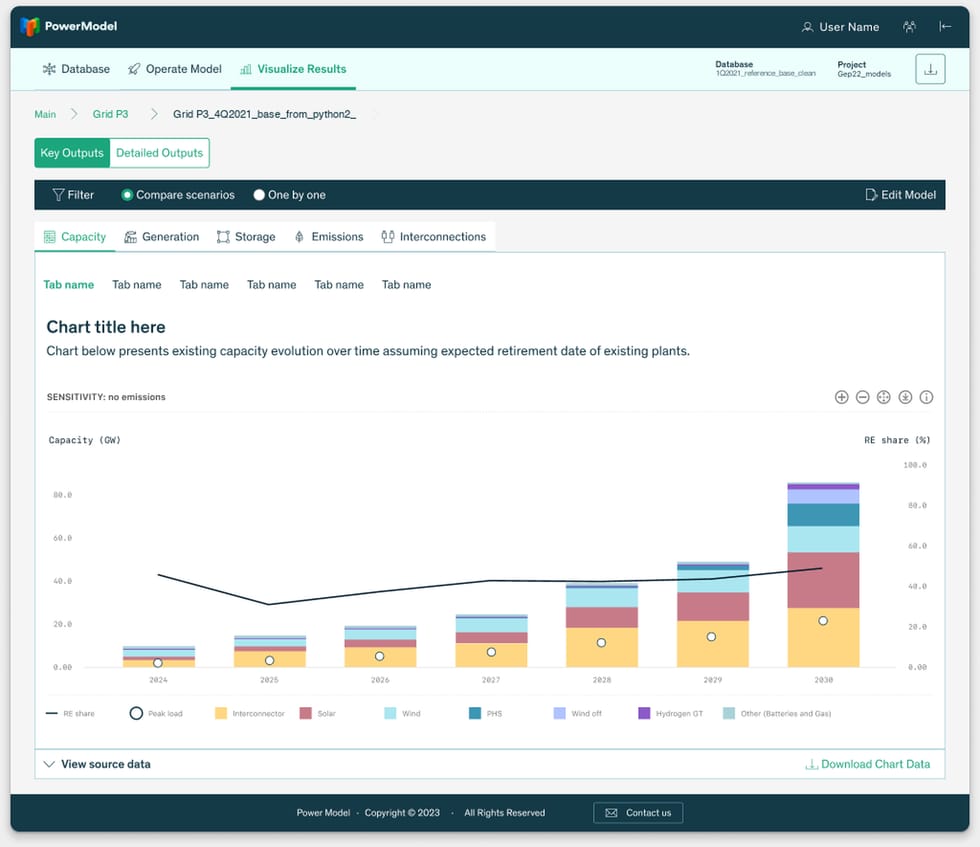Open the Operate Model tab
Image resolution: width=980 pixels, height=847 pixels.
(174, 69)
